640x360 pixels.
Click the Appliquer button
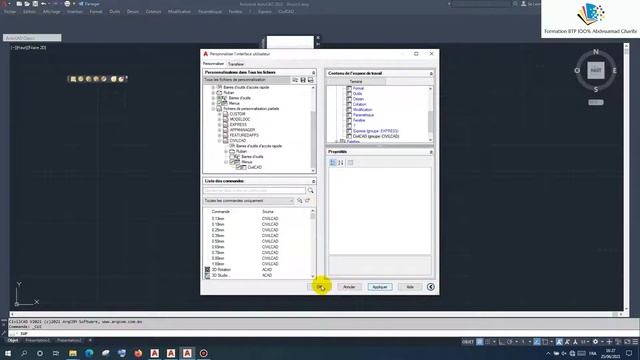(x=380, y=287)
